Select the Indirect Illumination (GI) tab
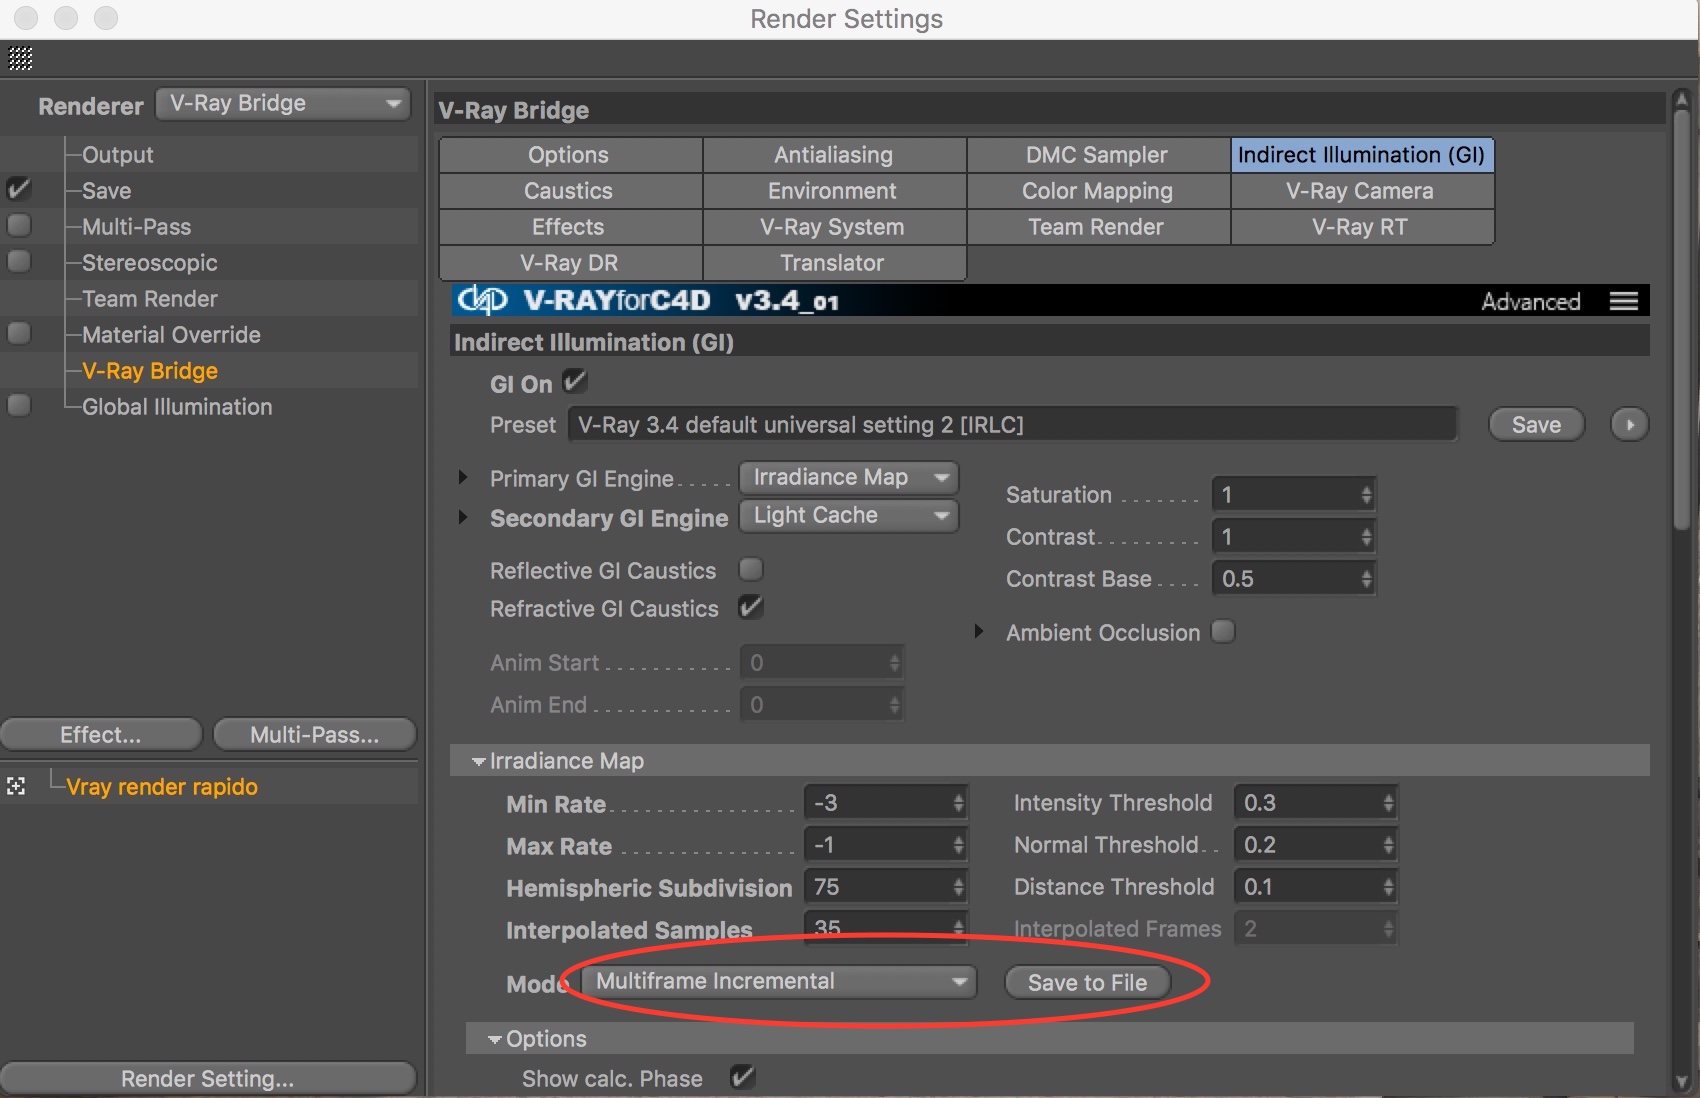 [x=1362, y=155]
